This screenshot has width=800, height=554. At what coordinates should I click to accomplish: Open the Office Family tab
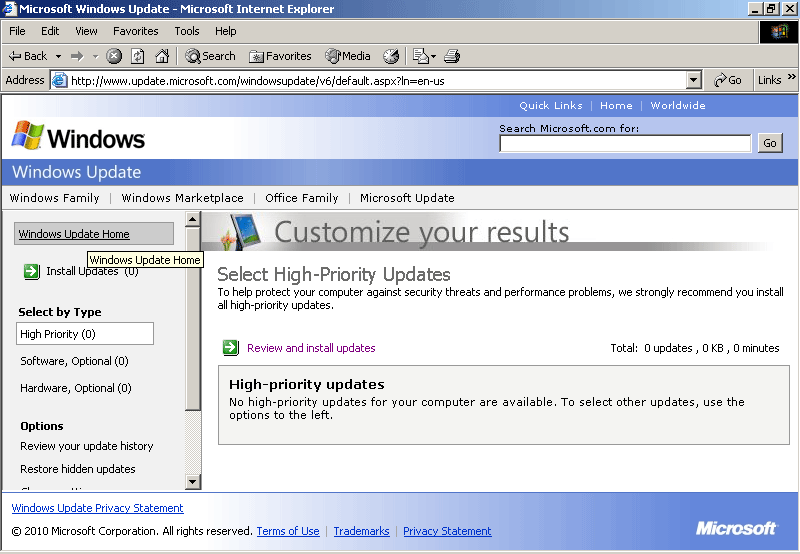[x=302, y=198]
